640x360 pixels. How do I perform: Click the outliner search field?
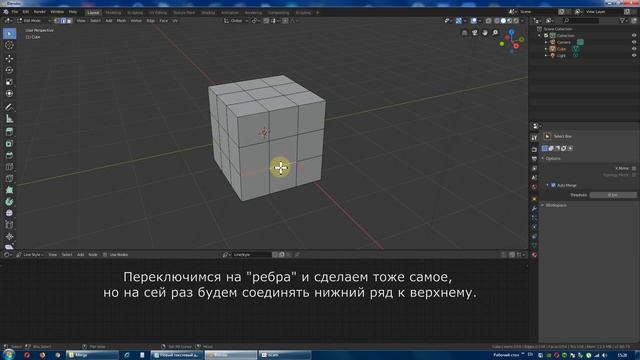(582, 20)
